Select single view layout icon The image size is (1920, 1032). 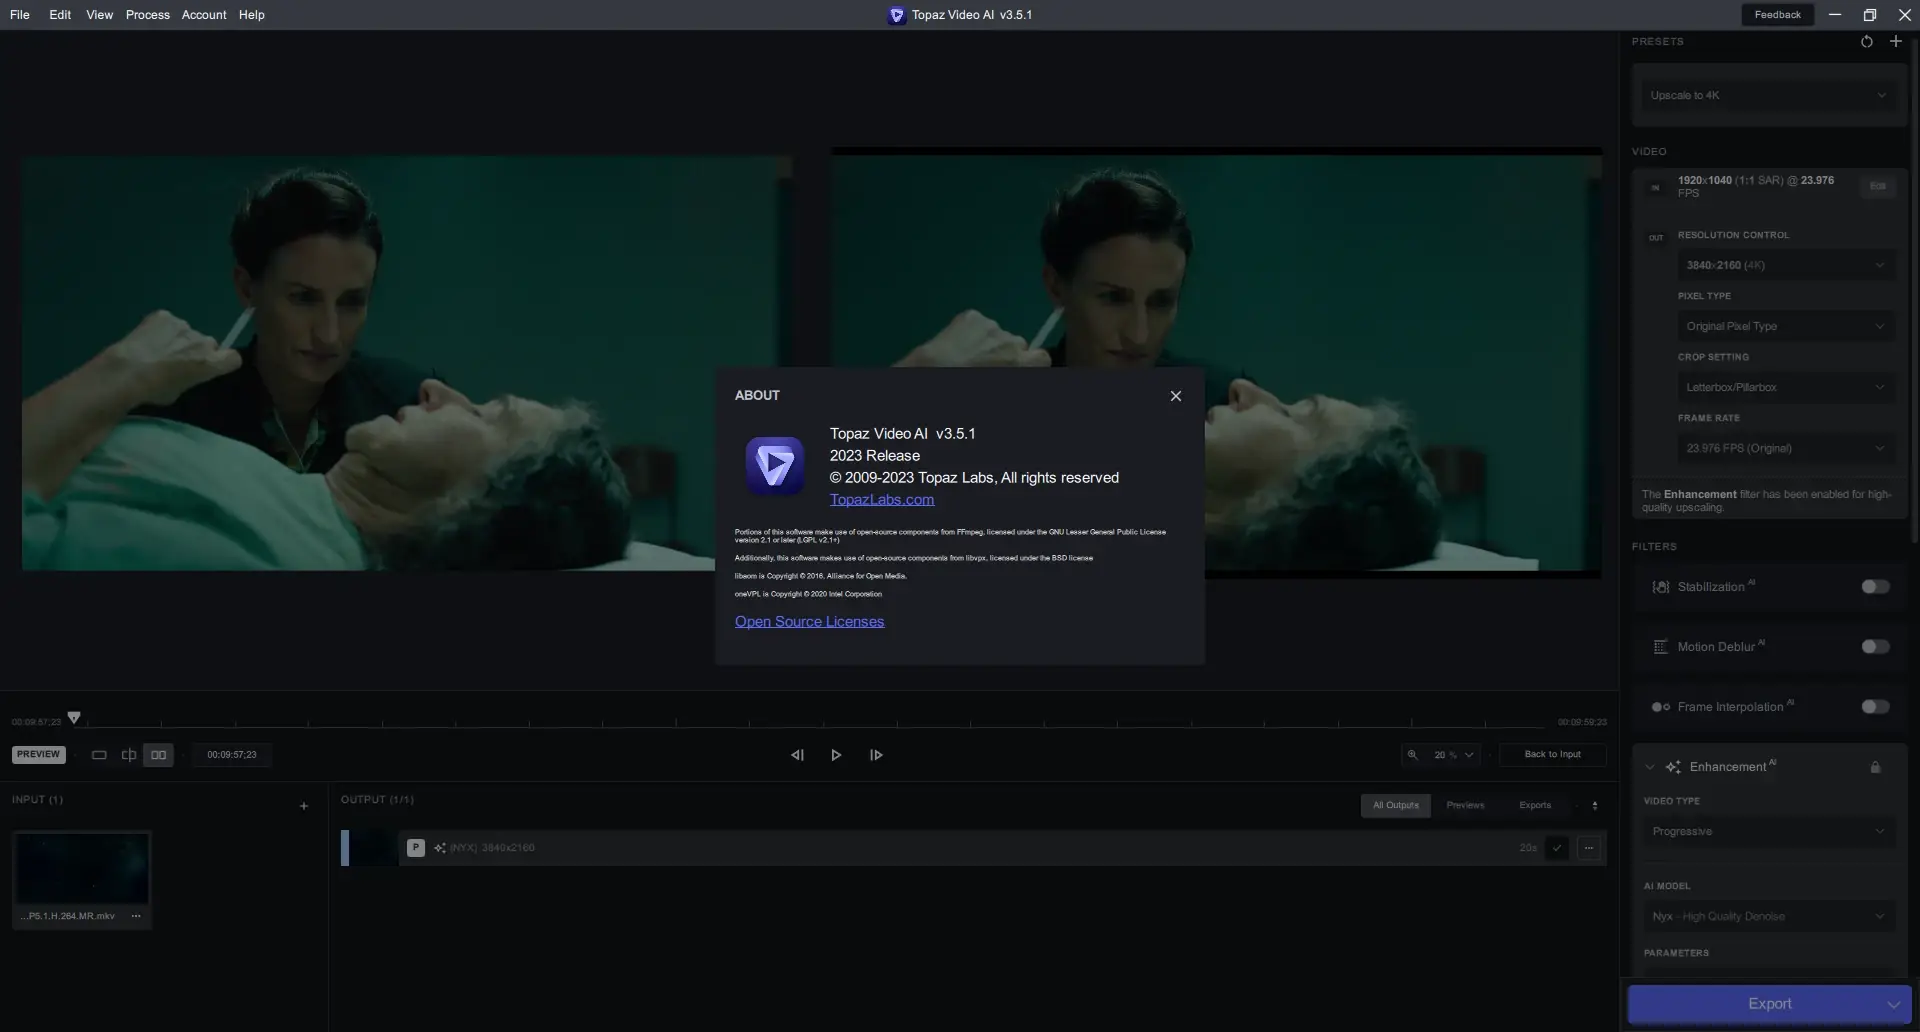point(99,755)
